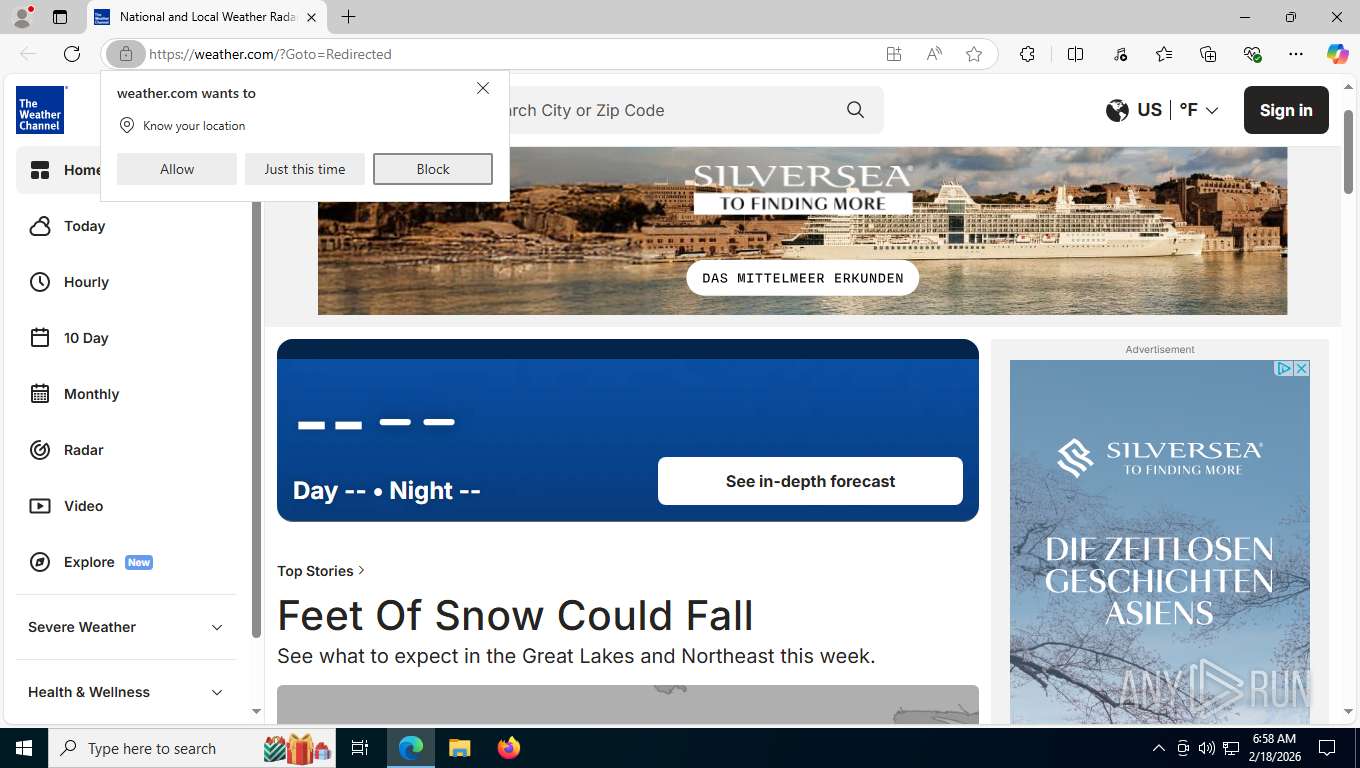Screen dimensions: 1360x768
Task: Block location access
Action: click(x=433, y=169)
